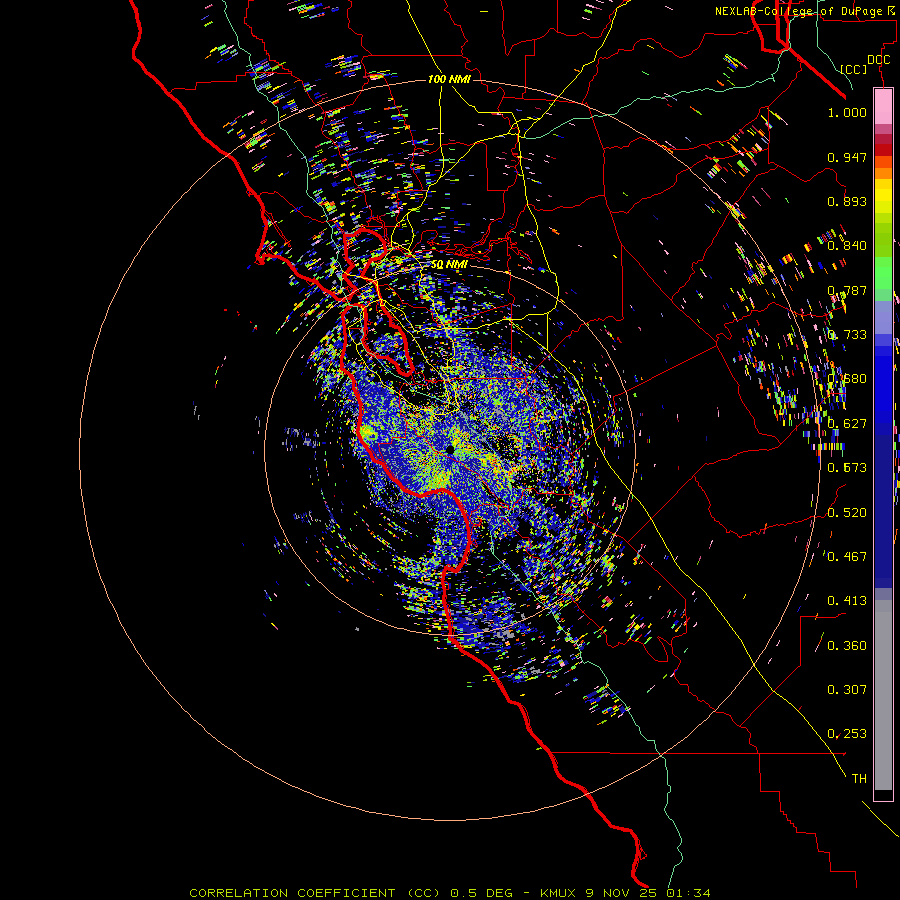Pick the gray swatch near 0.307
Image resolution: width=900 pixels, height=900 pixels.
pos(883,695)
